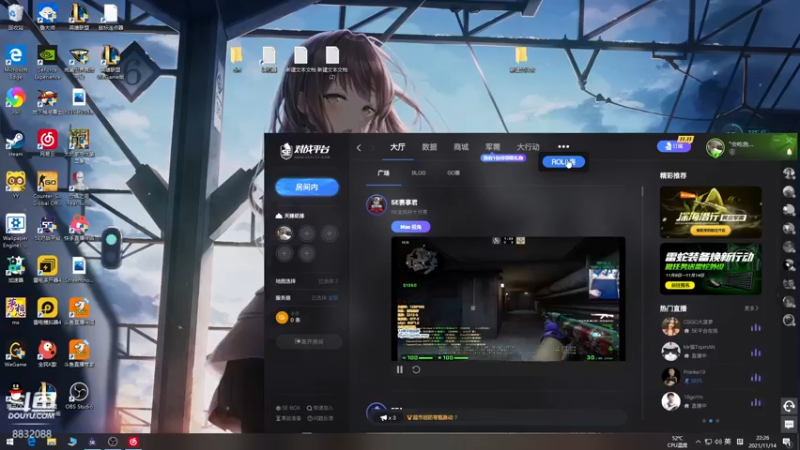
Task: Open the YY desktop shortcut
Action: point(15,185)
